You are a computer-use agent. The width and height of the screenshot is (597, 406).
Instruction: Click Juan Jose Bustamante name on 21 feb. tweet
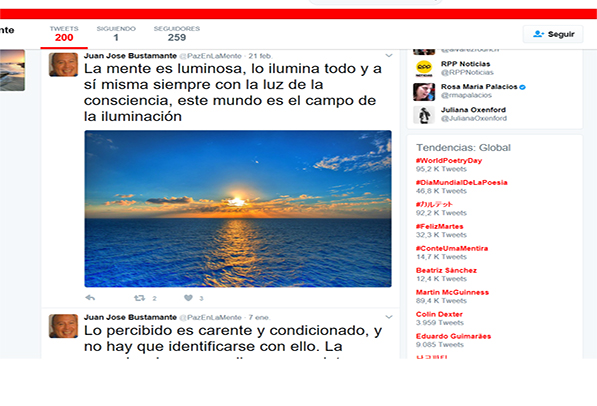coord(130,56)
